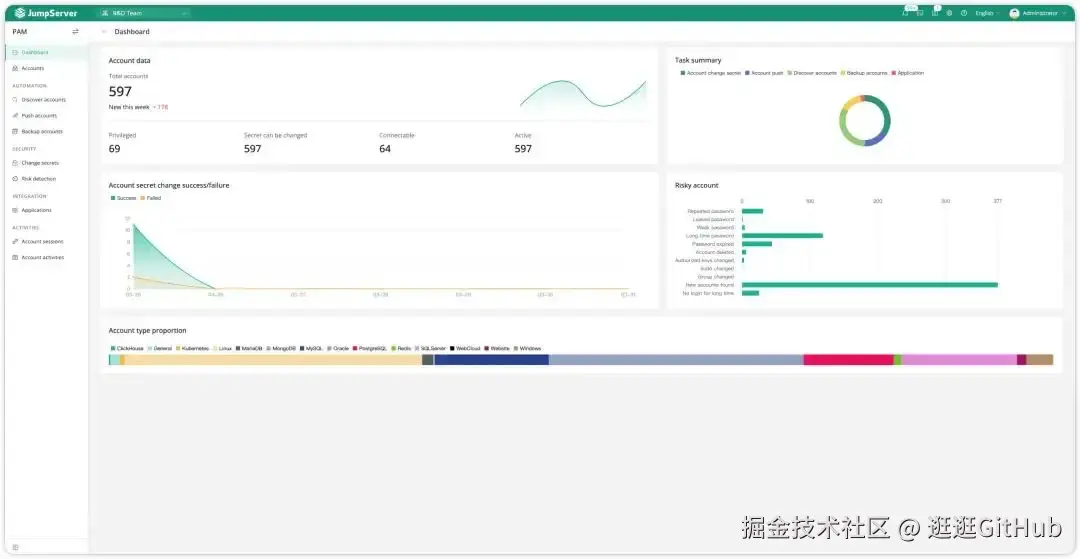Click the Account activities icon
This screenshot has width=1080, height=559.
[15, 257]
